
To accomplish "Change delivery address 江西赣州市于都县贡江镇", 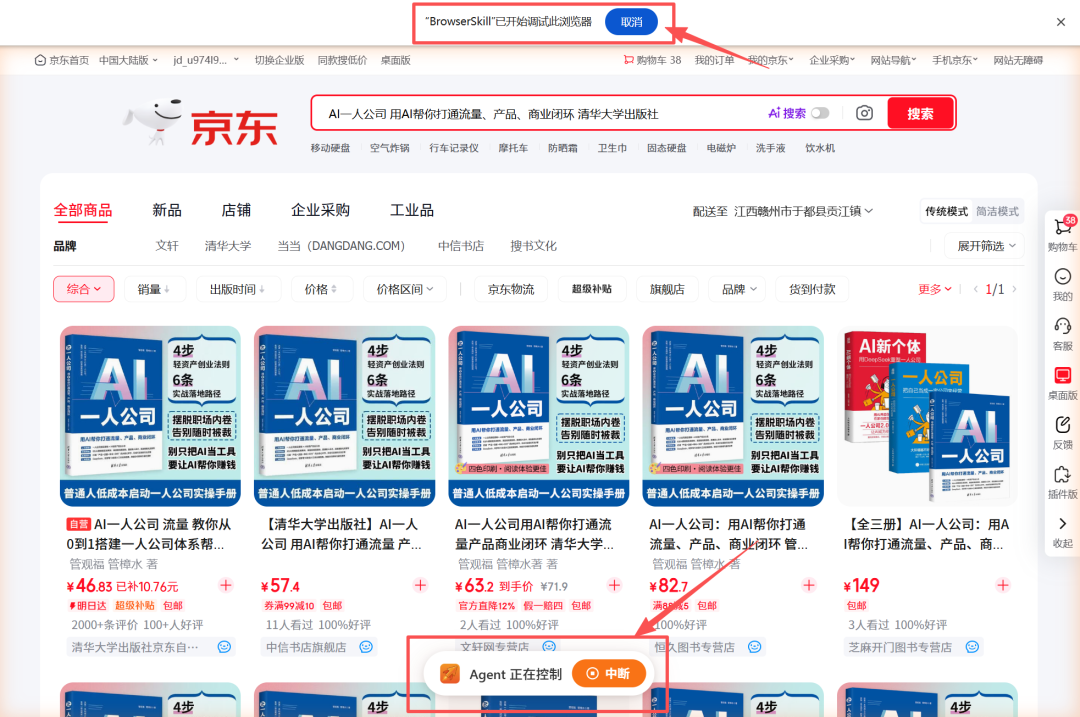I will click(803, 211).
